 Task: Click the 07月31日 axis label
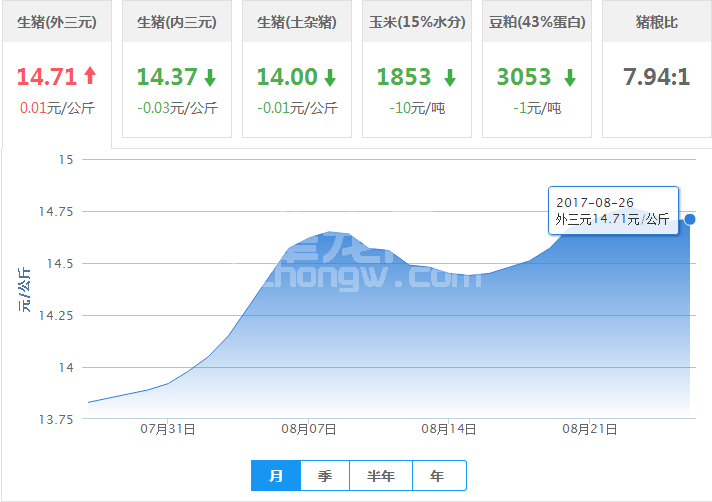[x=168, y=429]
